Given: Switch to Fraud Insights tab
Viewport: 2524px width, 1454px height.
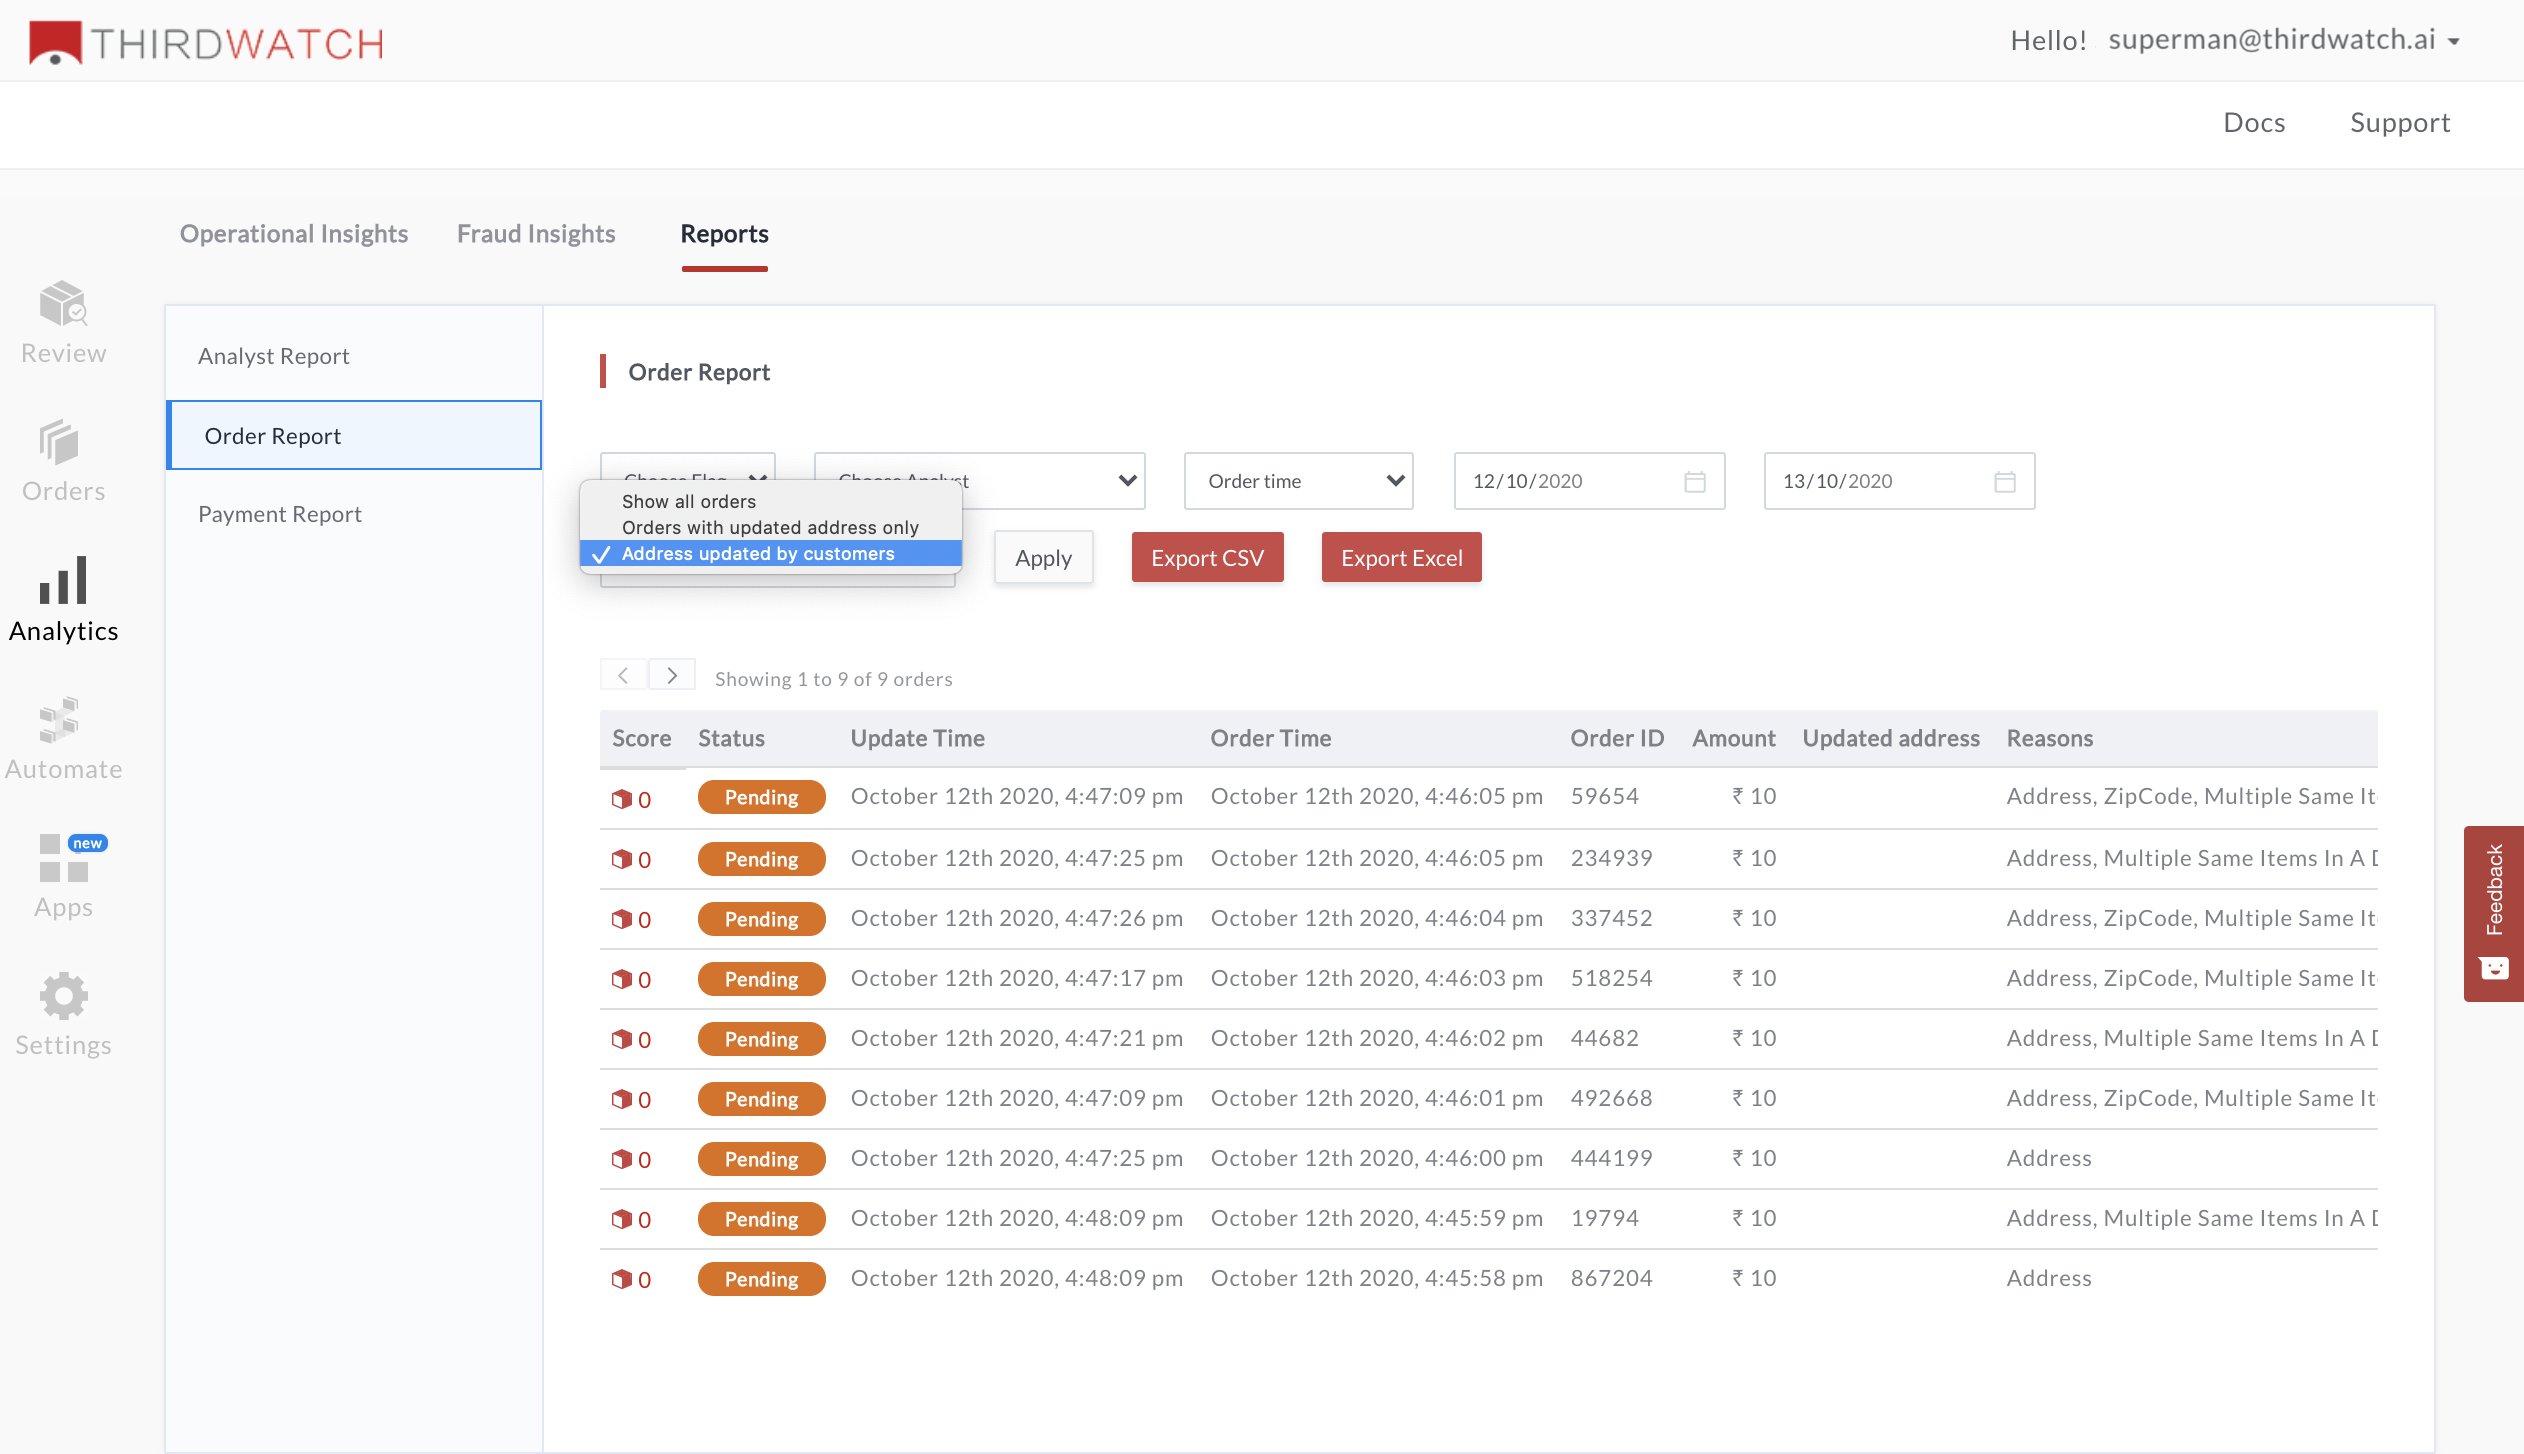Looking at the screenshot, I should 536,234.
